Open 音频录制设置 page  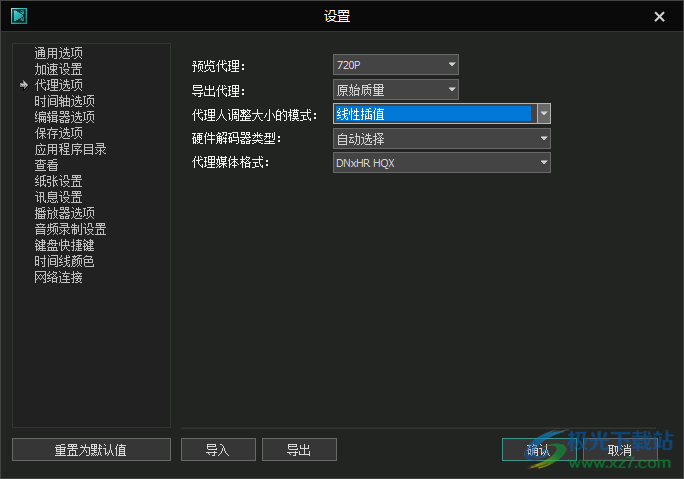(70, 229)
